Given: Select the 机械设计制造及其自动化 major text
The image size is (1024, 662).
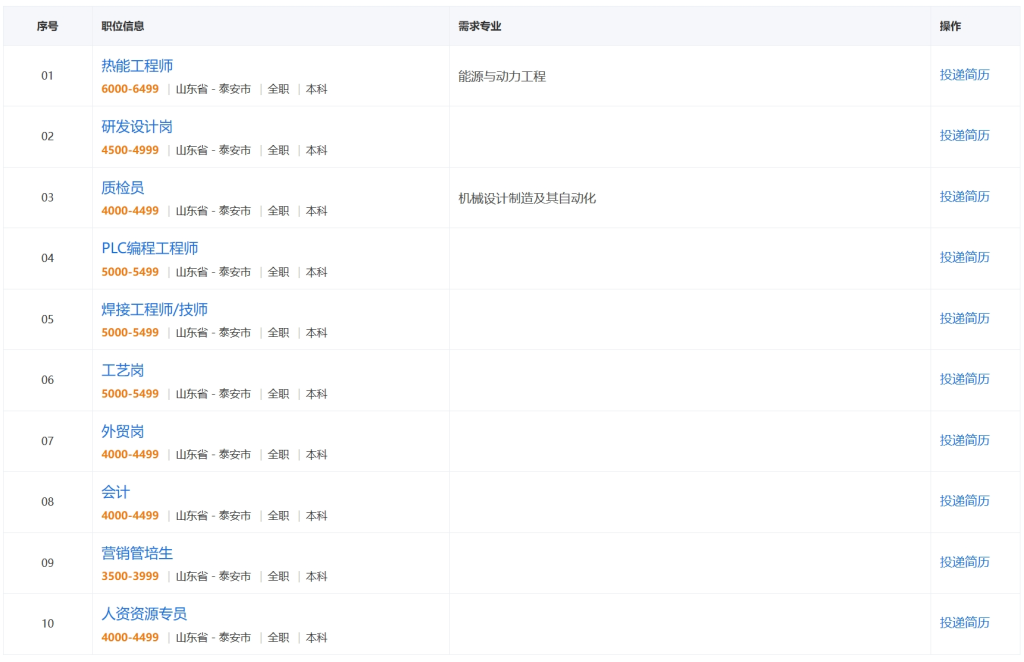Looking at the screenshot, I should [x=527, y=198].
